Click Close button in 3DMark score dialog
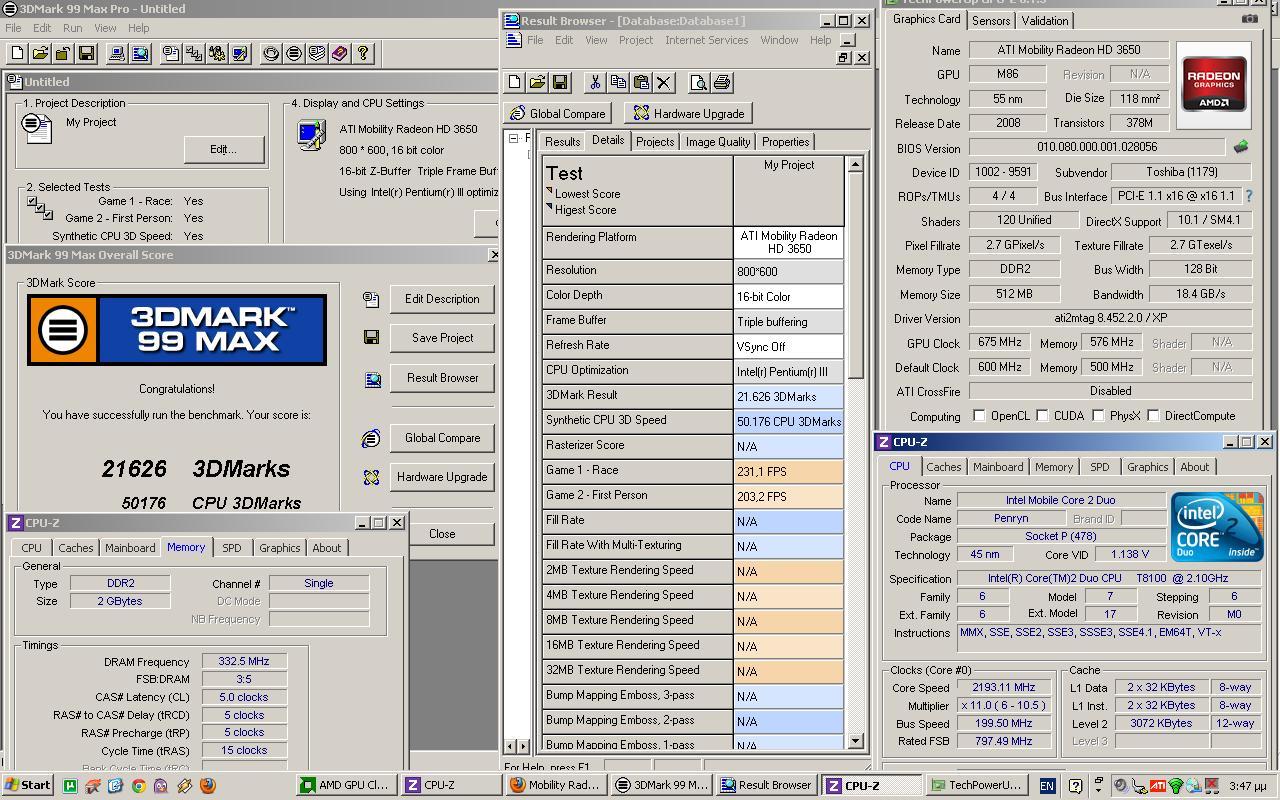Viewport: 1280px width, 800px height. click(x=442, y=534)
